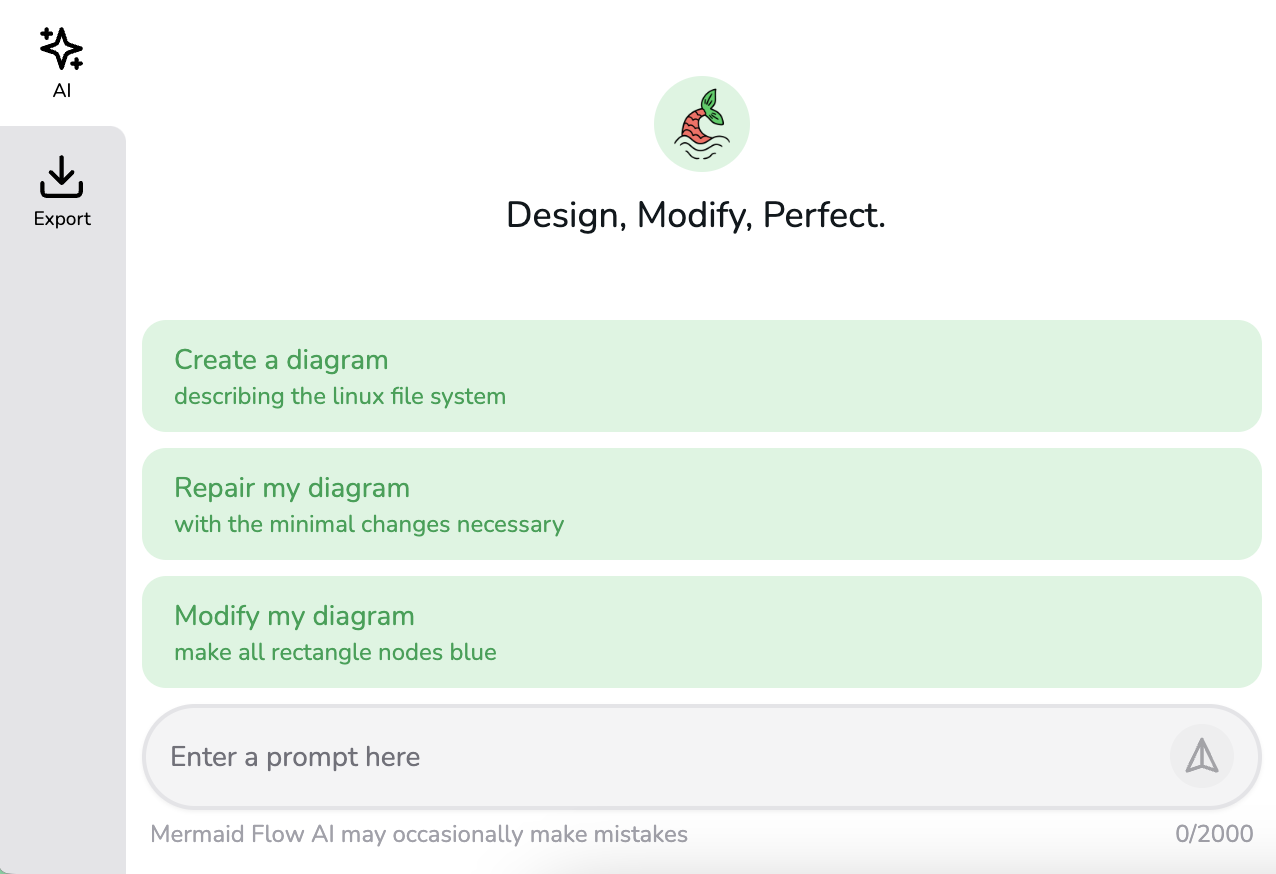1276x874 pixels.
Task: Focus the Enter a prompt here field
Action: (x=660, y=756)
